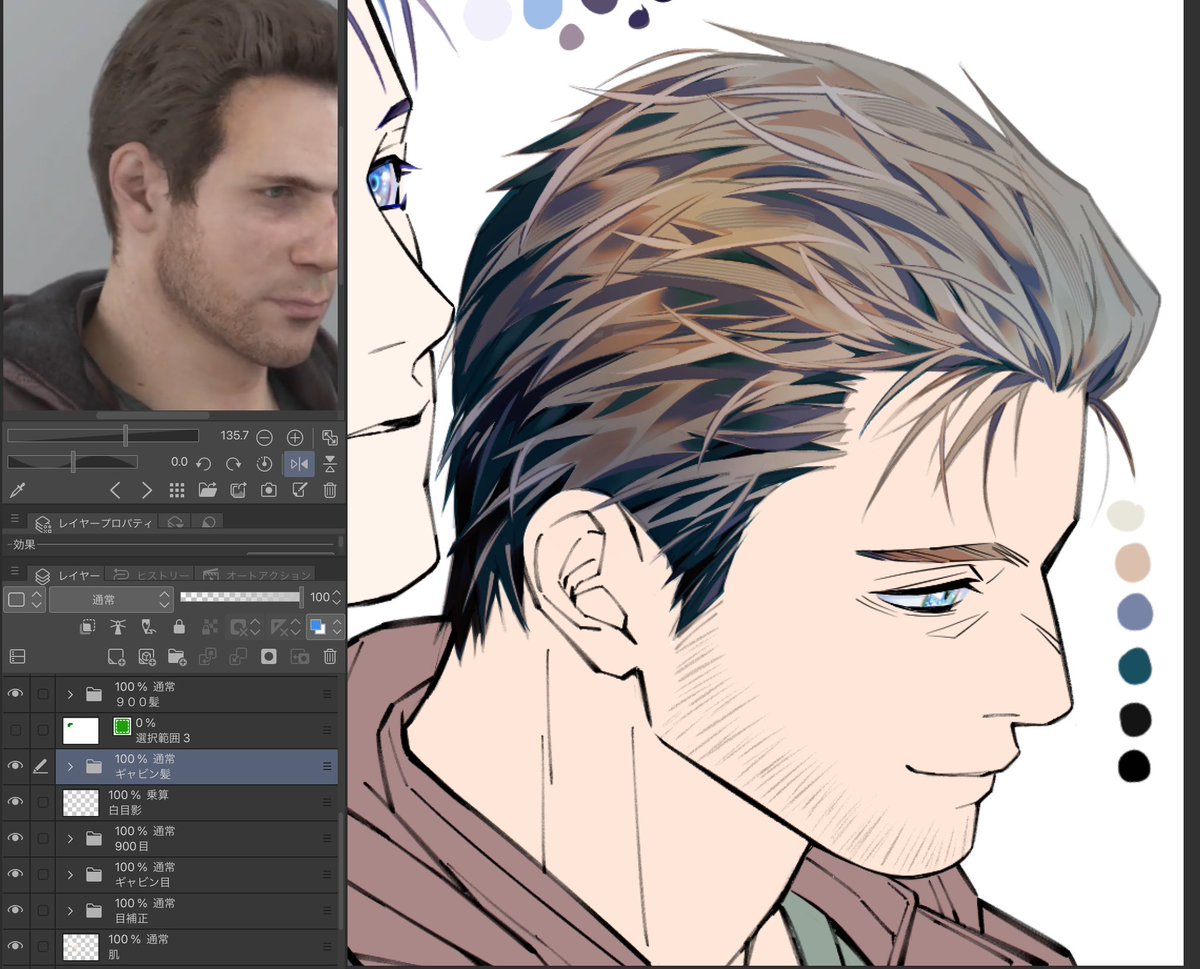Rotate sub view image right

tap(233, 464)
